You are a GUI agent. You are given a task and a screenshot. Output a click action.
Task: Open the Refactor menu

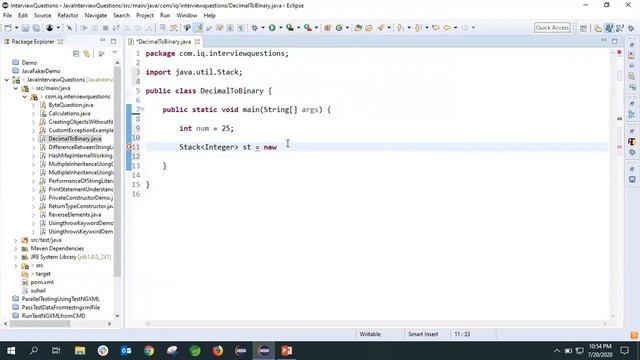68,16
